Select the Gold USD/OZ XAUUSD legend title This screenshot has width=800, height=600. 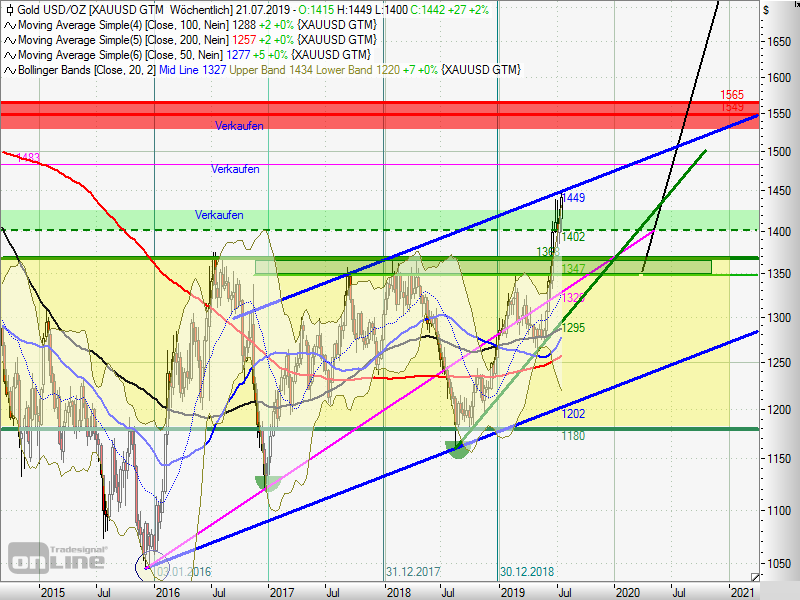click(x=90, y=9)
